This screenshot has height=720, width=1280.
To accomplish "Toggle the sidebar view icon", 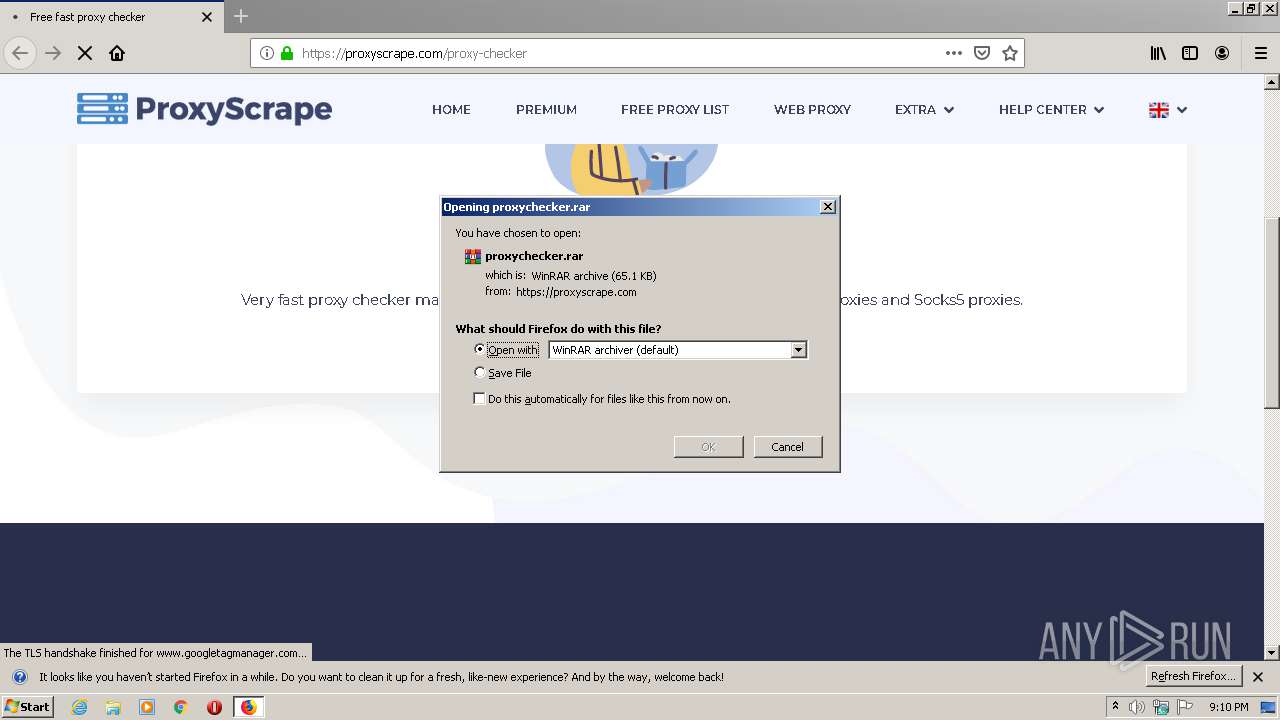I will 1190,53.
